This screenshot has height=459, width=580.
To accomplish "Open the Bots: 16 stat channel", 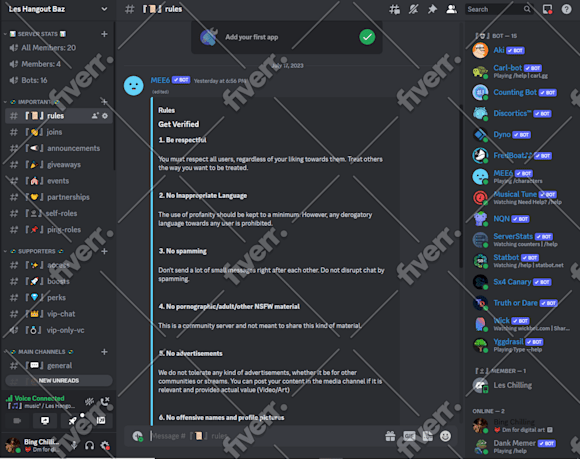I will [x=59, y=80].
